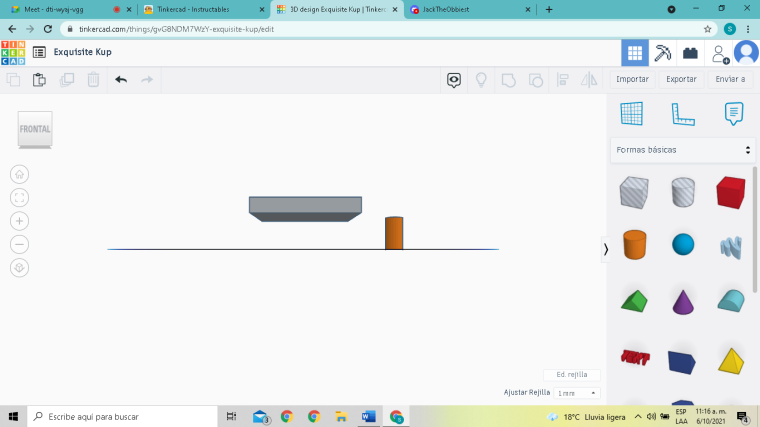The image size is (760, 427).
Task: Open the Blocks pickaxe mode
Action: 662,53
